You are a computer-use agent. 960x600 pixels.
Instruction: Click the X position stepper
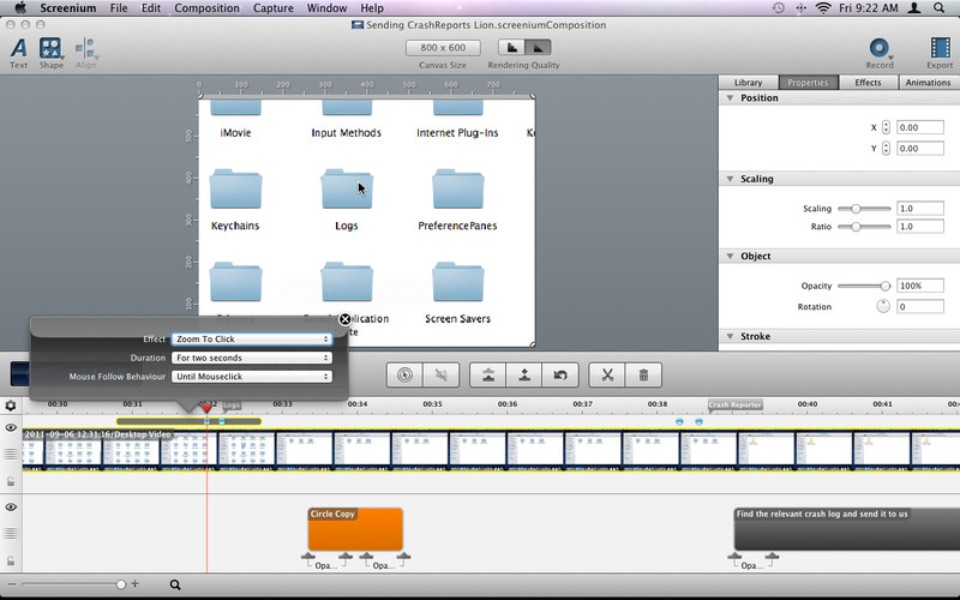886,127
